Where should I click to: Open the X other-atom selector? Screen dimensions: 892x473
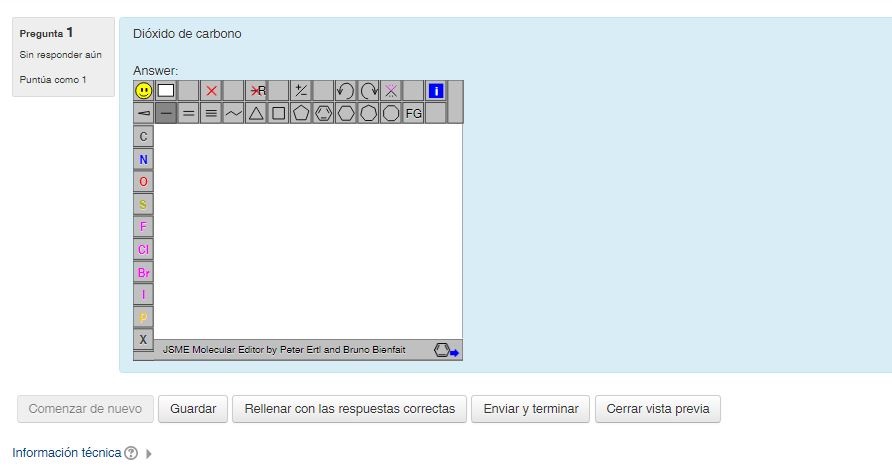144,339
